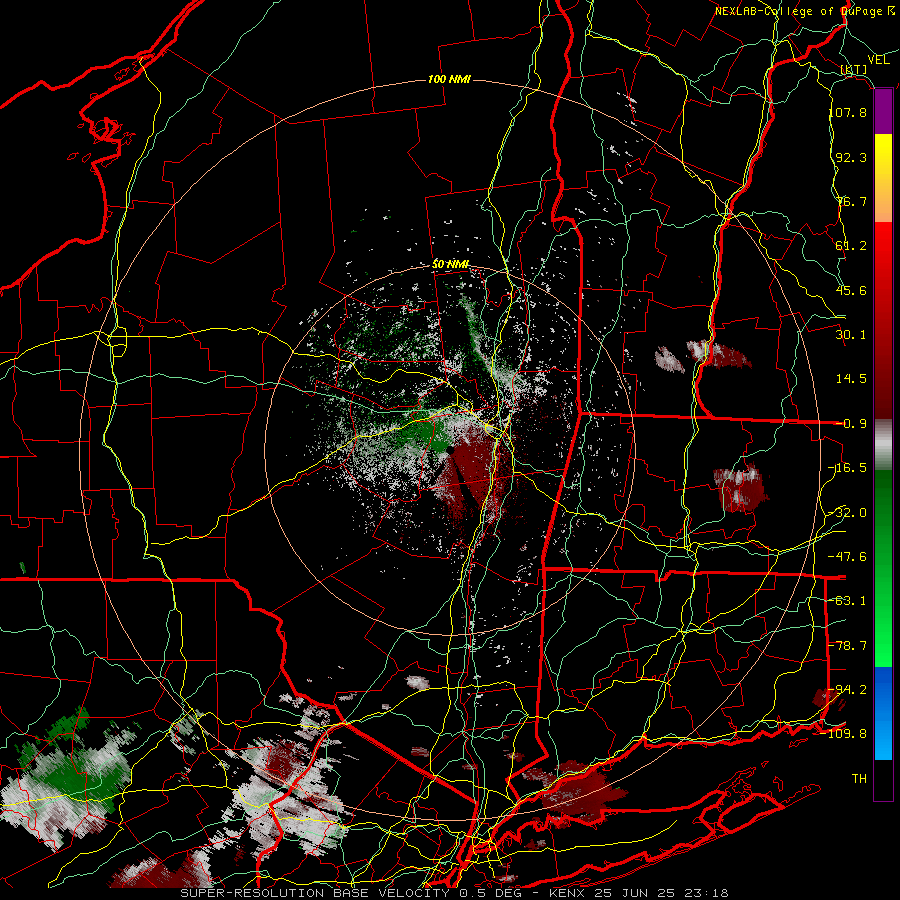This screenshot has height=900, width=900.
Task: Click the -94.2 velocity scale value
Action: [x=848, y=690]
